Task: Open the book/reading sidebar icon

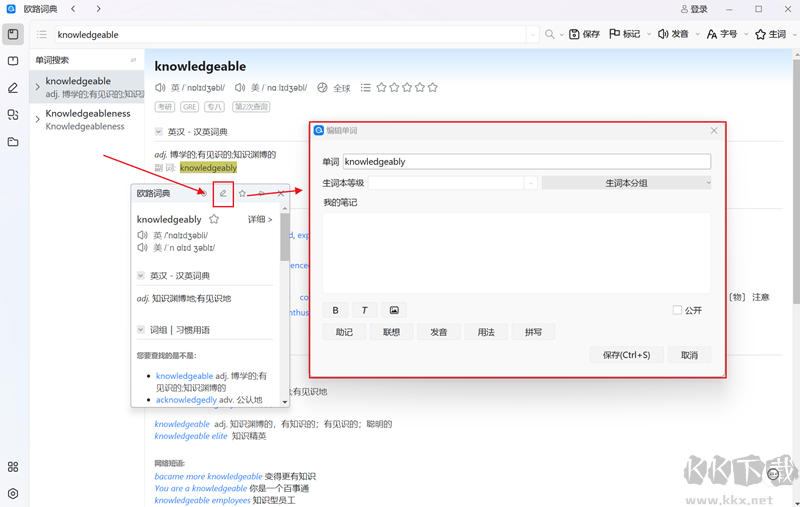Action: pos(13,61)
